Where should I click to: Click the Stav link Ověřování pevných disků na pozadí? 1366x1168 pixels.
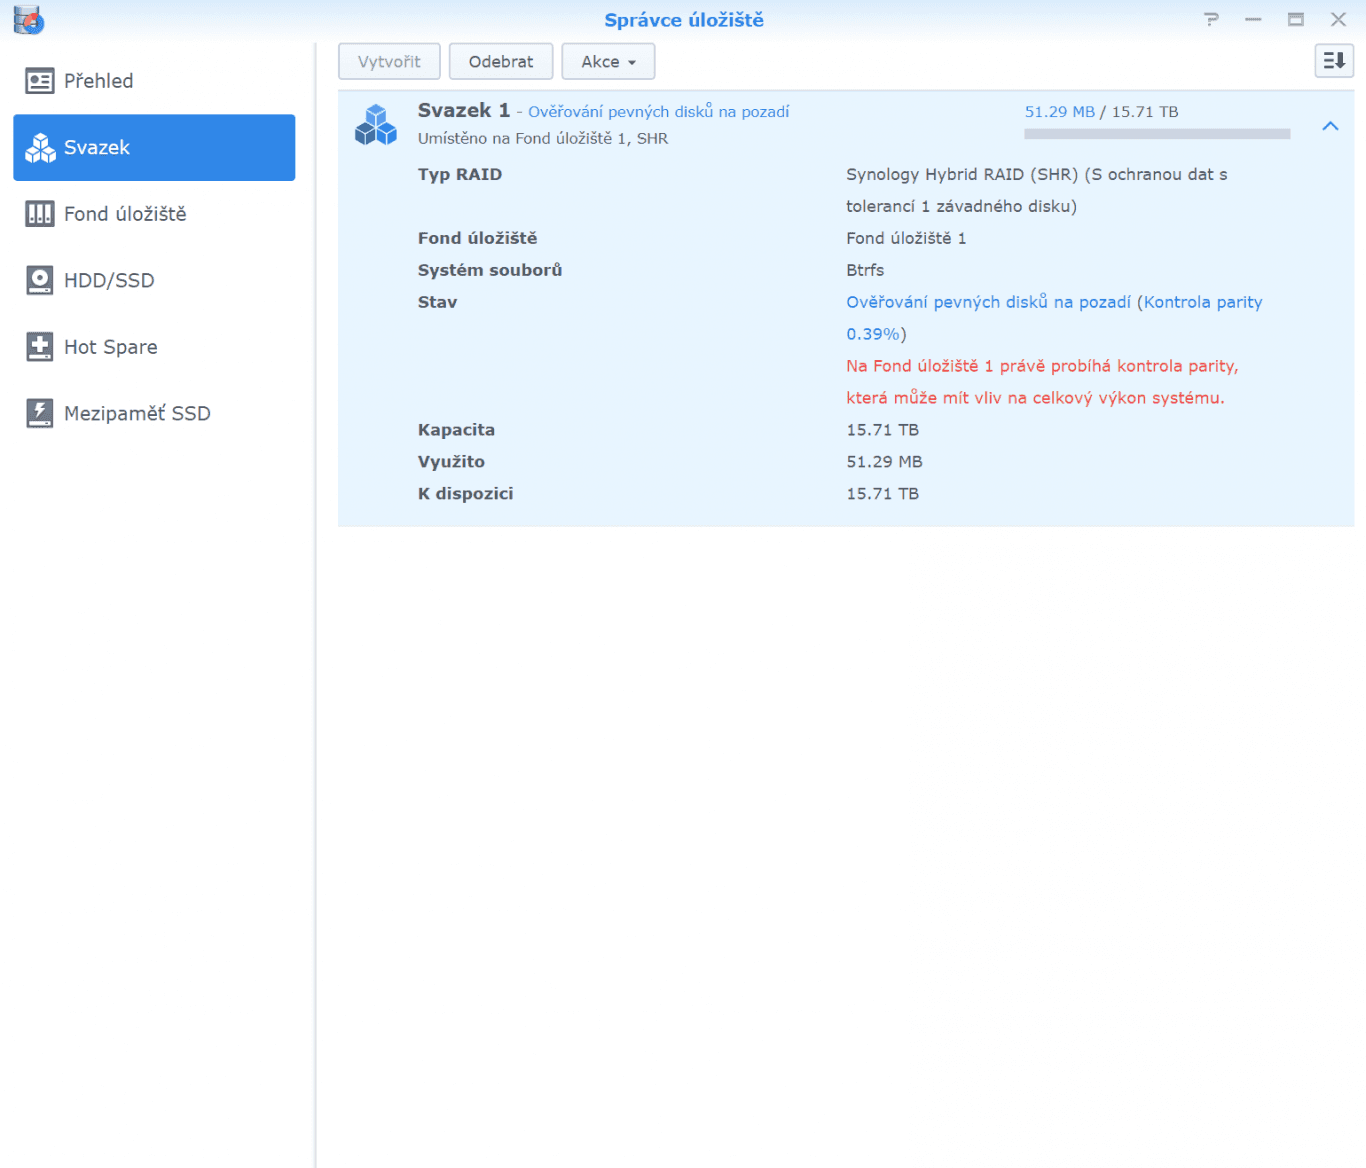click(988, 302)
